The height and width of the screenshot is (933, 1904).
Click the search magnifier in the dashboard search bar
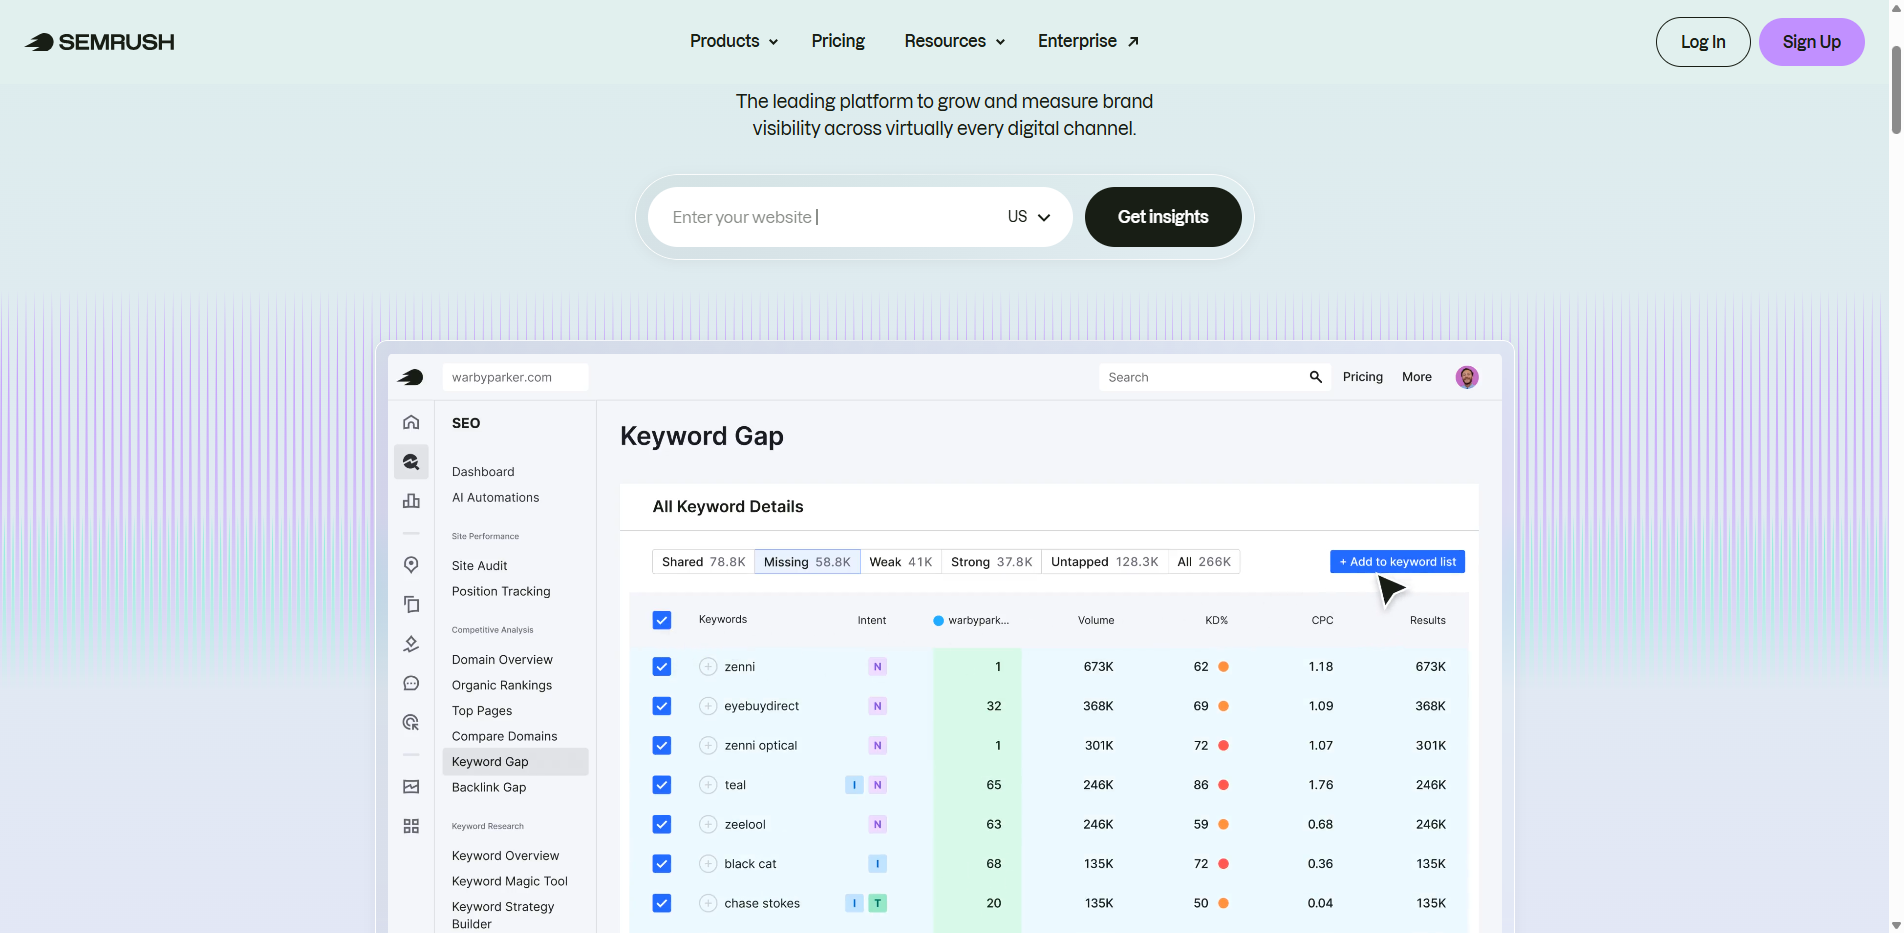pyautogui.click(x=1316, y=377)
